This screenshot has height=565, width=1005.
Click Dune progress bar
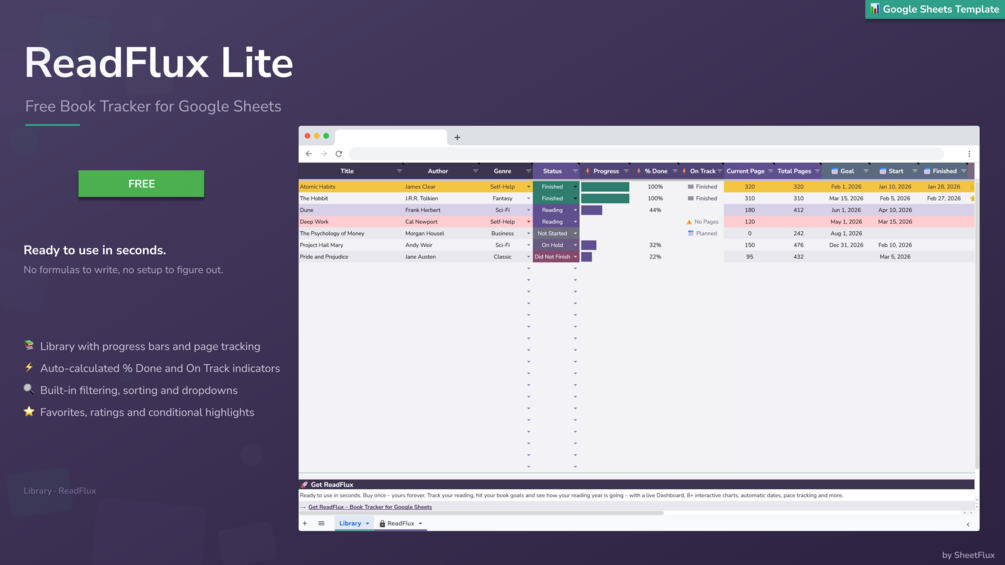(x=592, y=210)
